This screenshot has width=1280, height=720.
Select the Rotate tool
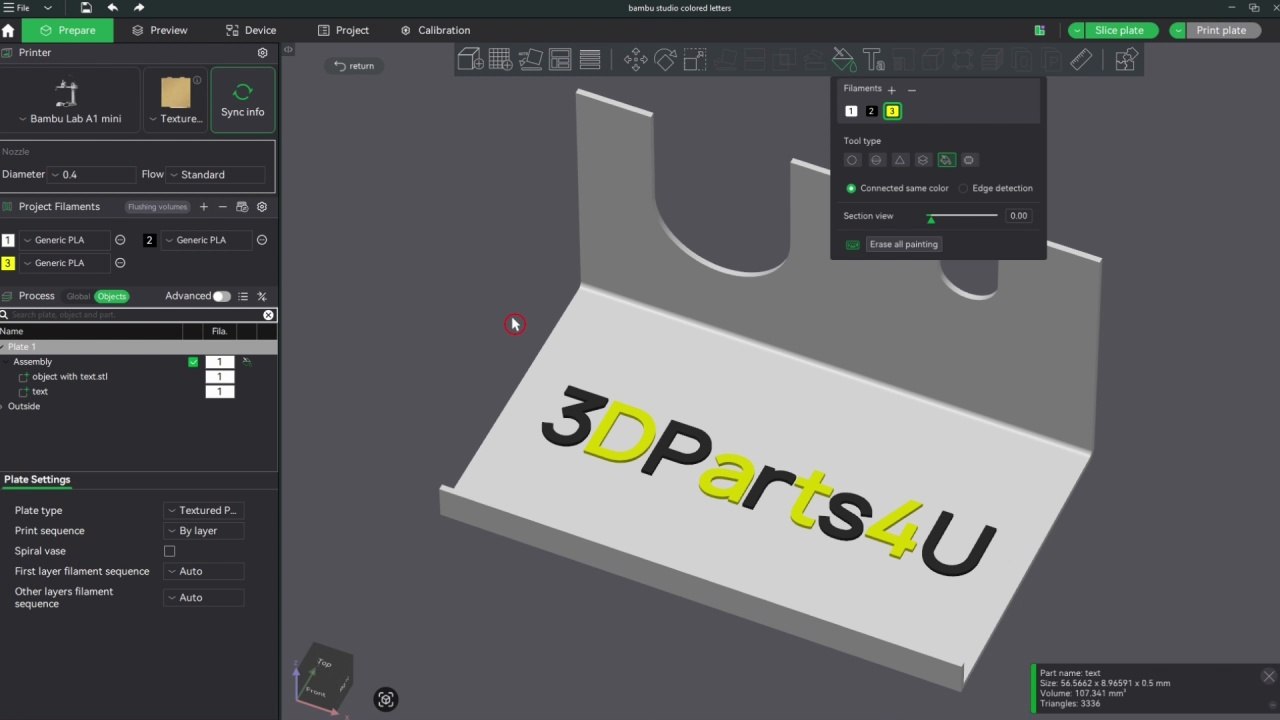(x=665, y=60)
